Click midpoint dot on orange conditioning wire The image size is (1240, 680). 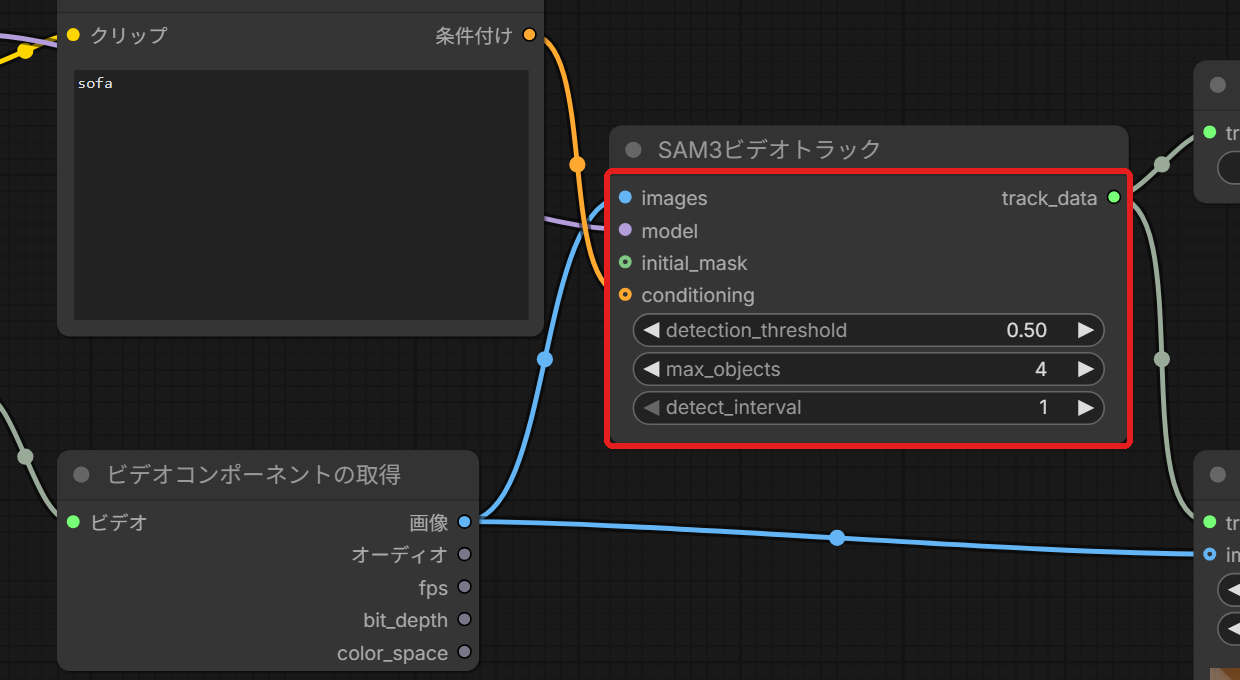[x=577, y=164]
